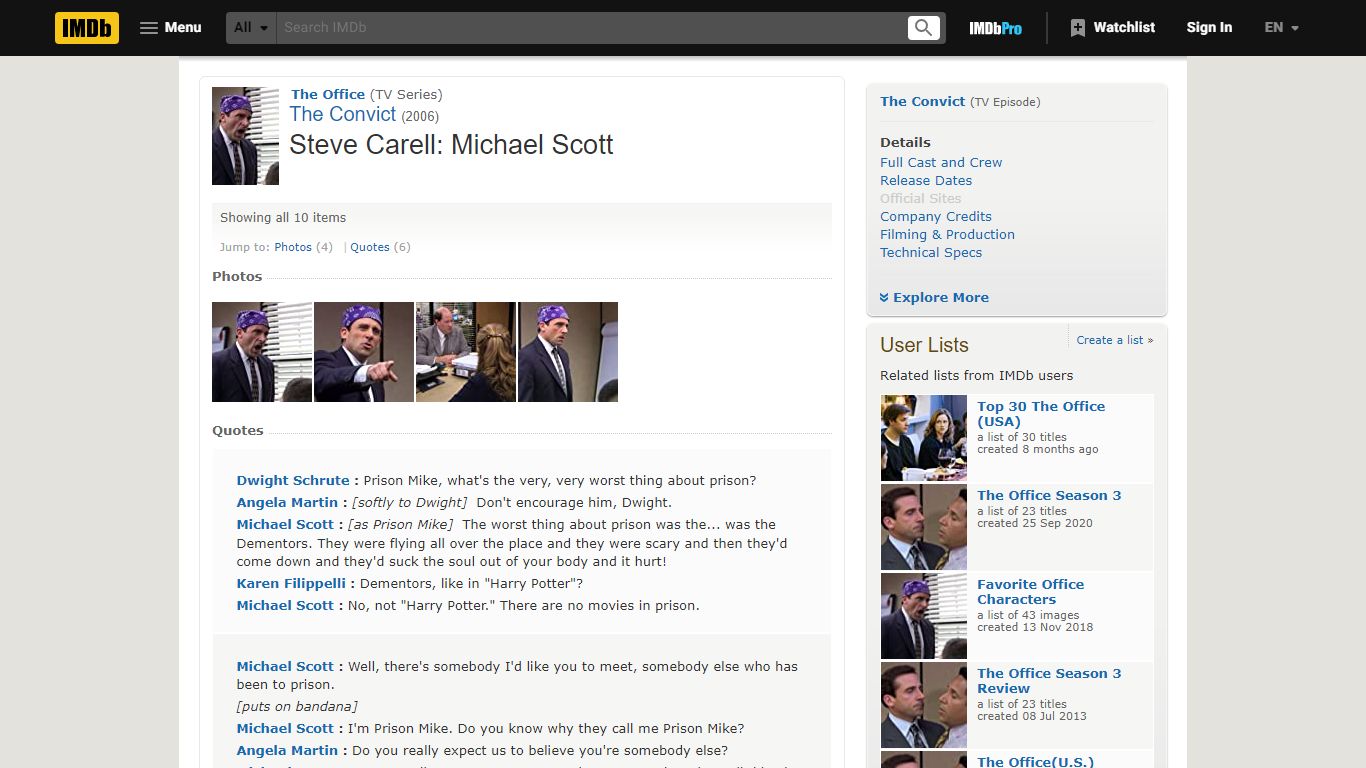Open the Release Dates page
Image resolution: width=1366 pixels, height=768 pixels.
point(925,180)
